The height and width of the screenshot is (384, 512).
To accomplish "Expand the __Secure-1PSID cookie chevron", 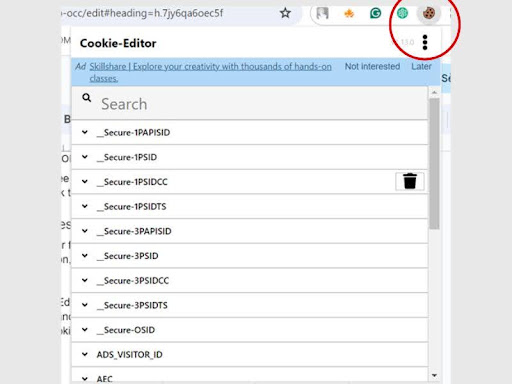I will (85, 157).
